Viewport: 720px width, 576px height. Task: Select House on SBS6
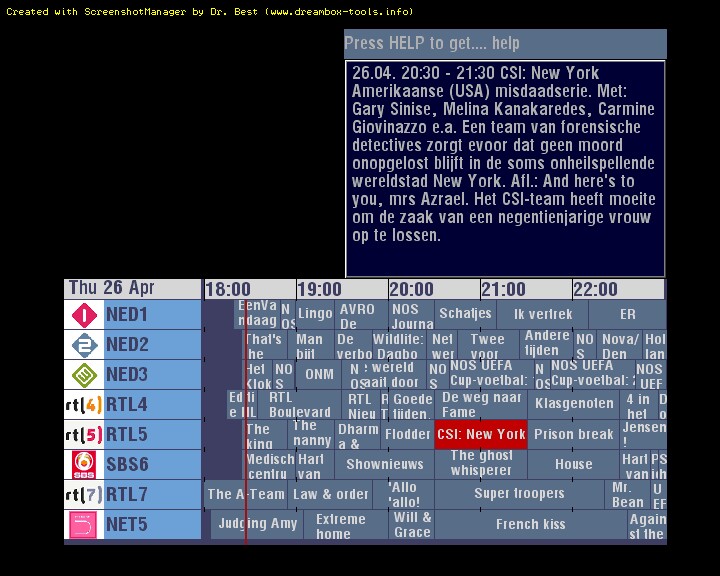point(574,464)
